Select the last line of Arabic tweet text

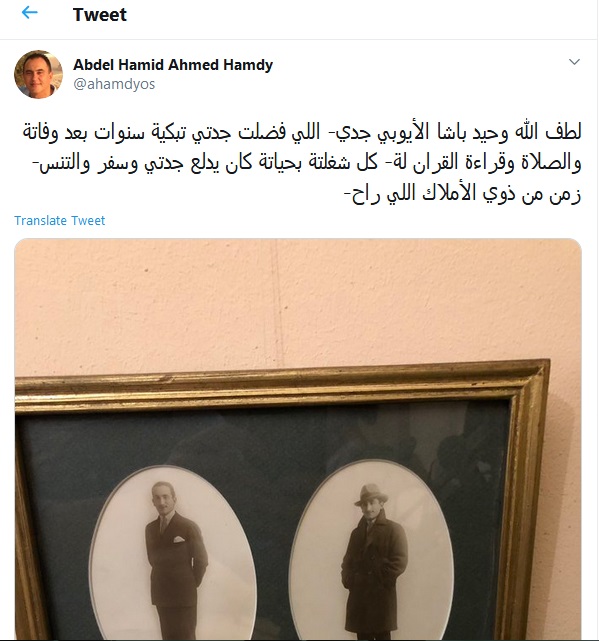click(x=463, y=193)
